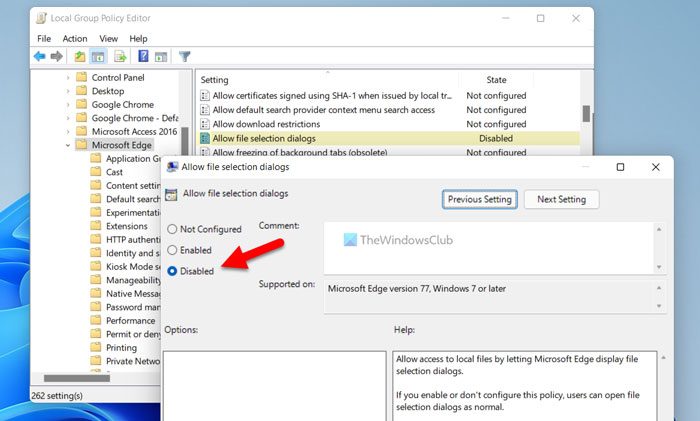Click the Control Panel folder icon
This screenshot has height=421, width=700.
pos(81,77)
